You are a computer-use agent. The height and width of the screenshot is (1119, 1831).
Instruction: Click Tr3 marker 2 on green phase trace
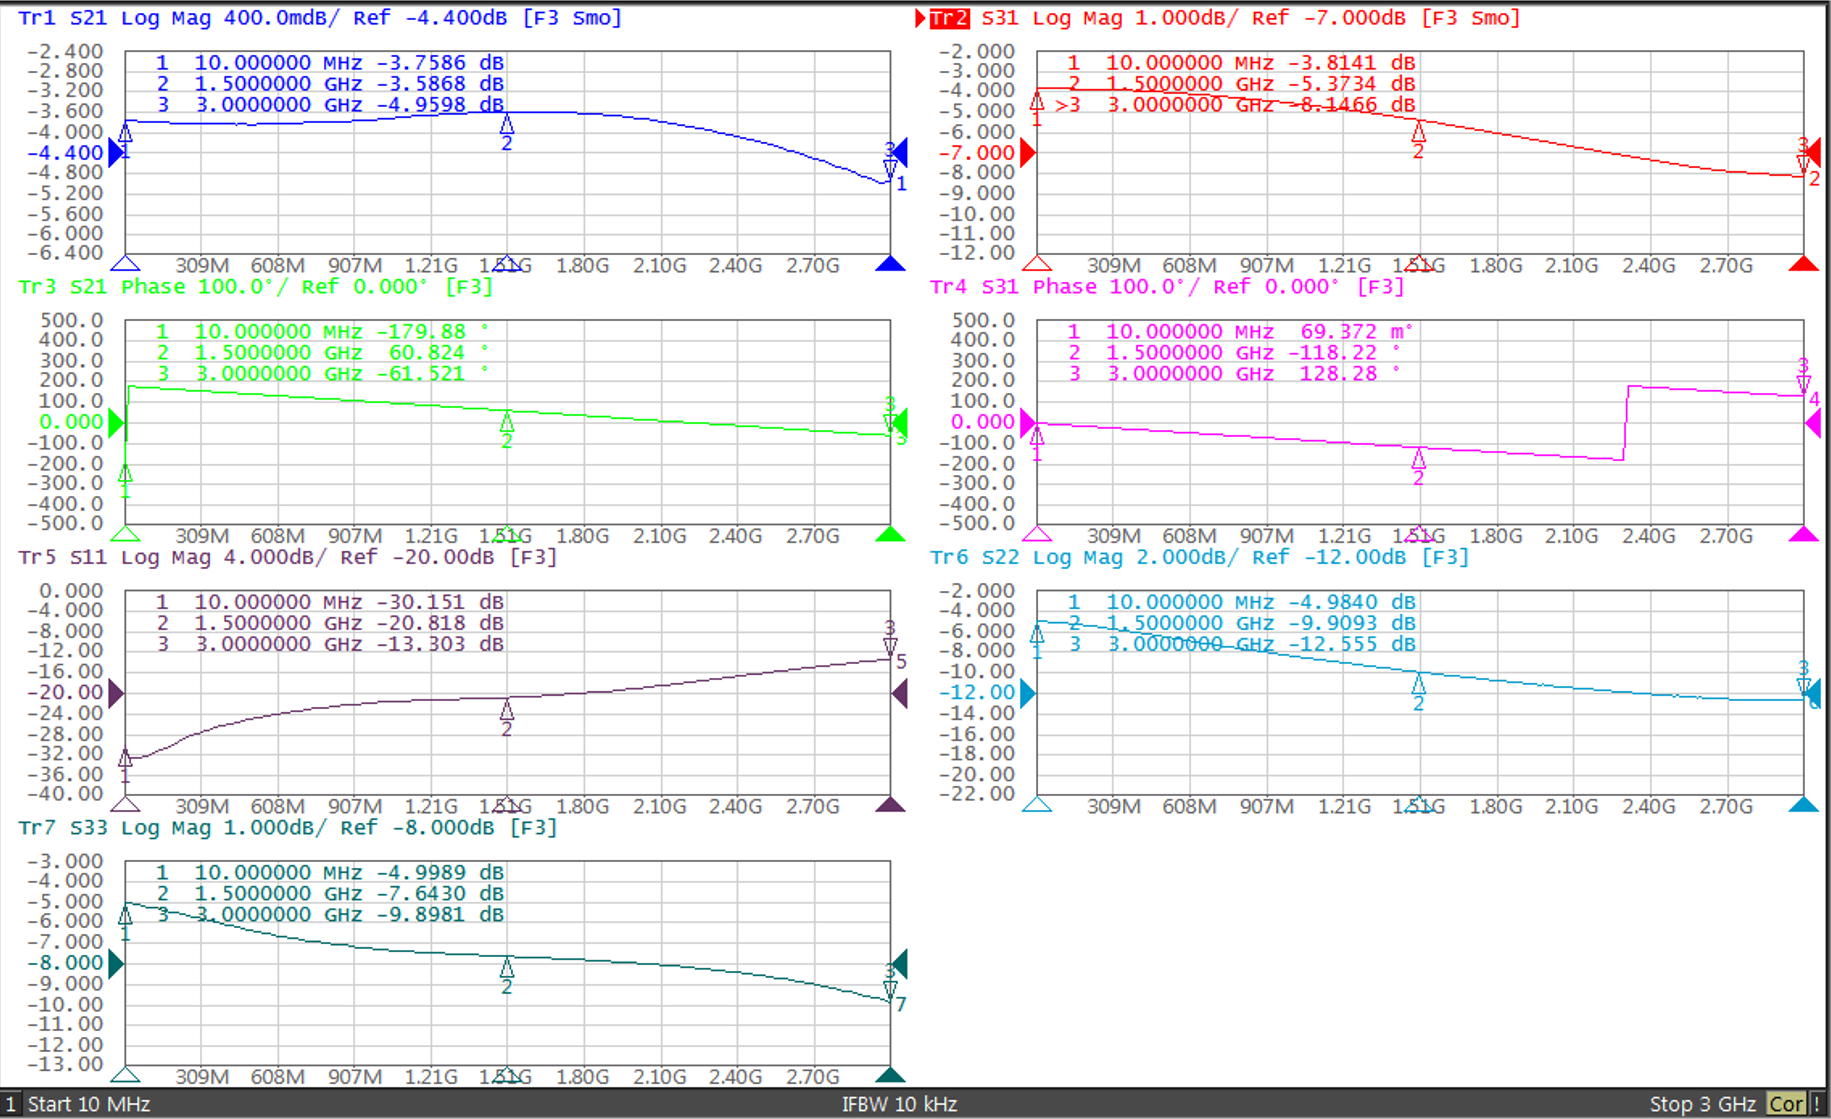click(x=507, y=422)
